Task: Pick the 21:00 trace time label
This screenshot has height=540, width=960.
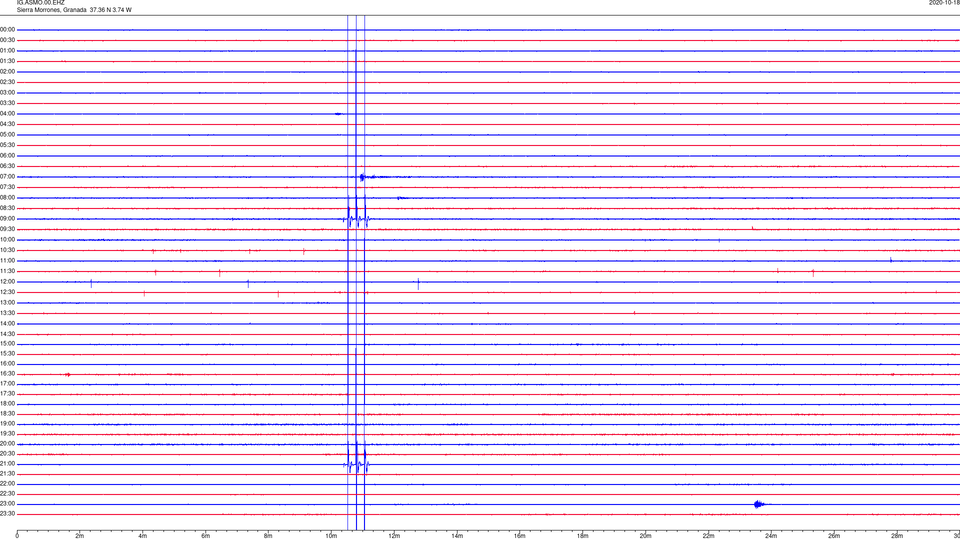Action: click(x=8, y=463)
